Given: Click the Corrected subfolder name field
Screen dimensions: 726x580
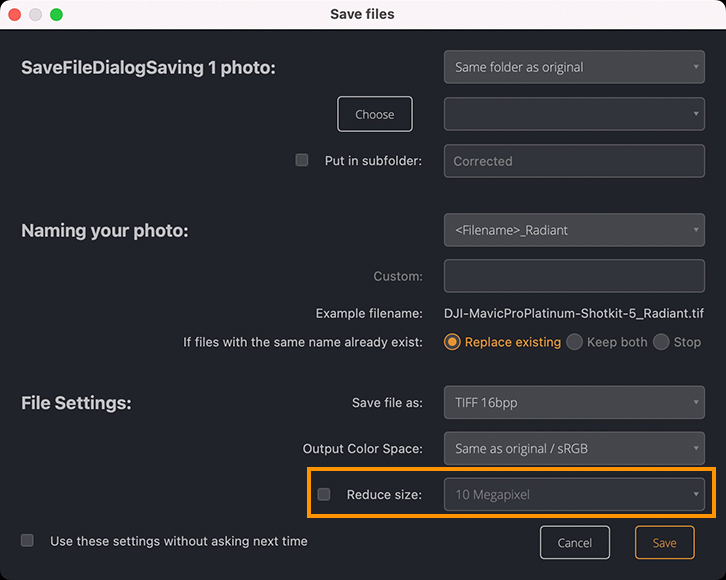Looking at the screenshot, I should tap(574, 161).
